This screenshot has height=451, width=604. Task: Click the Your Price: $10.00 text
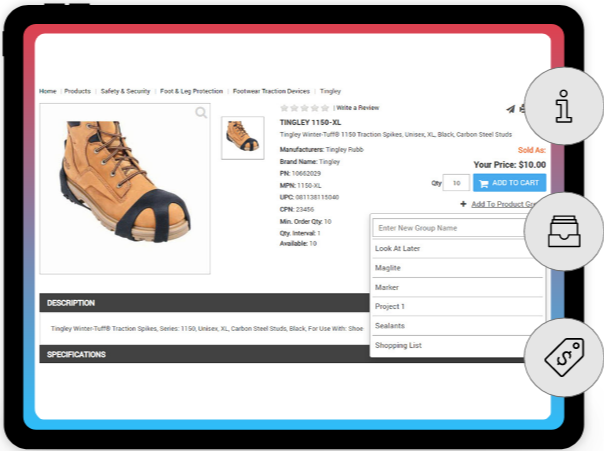click(x=510, y=165)
